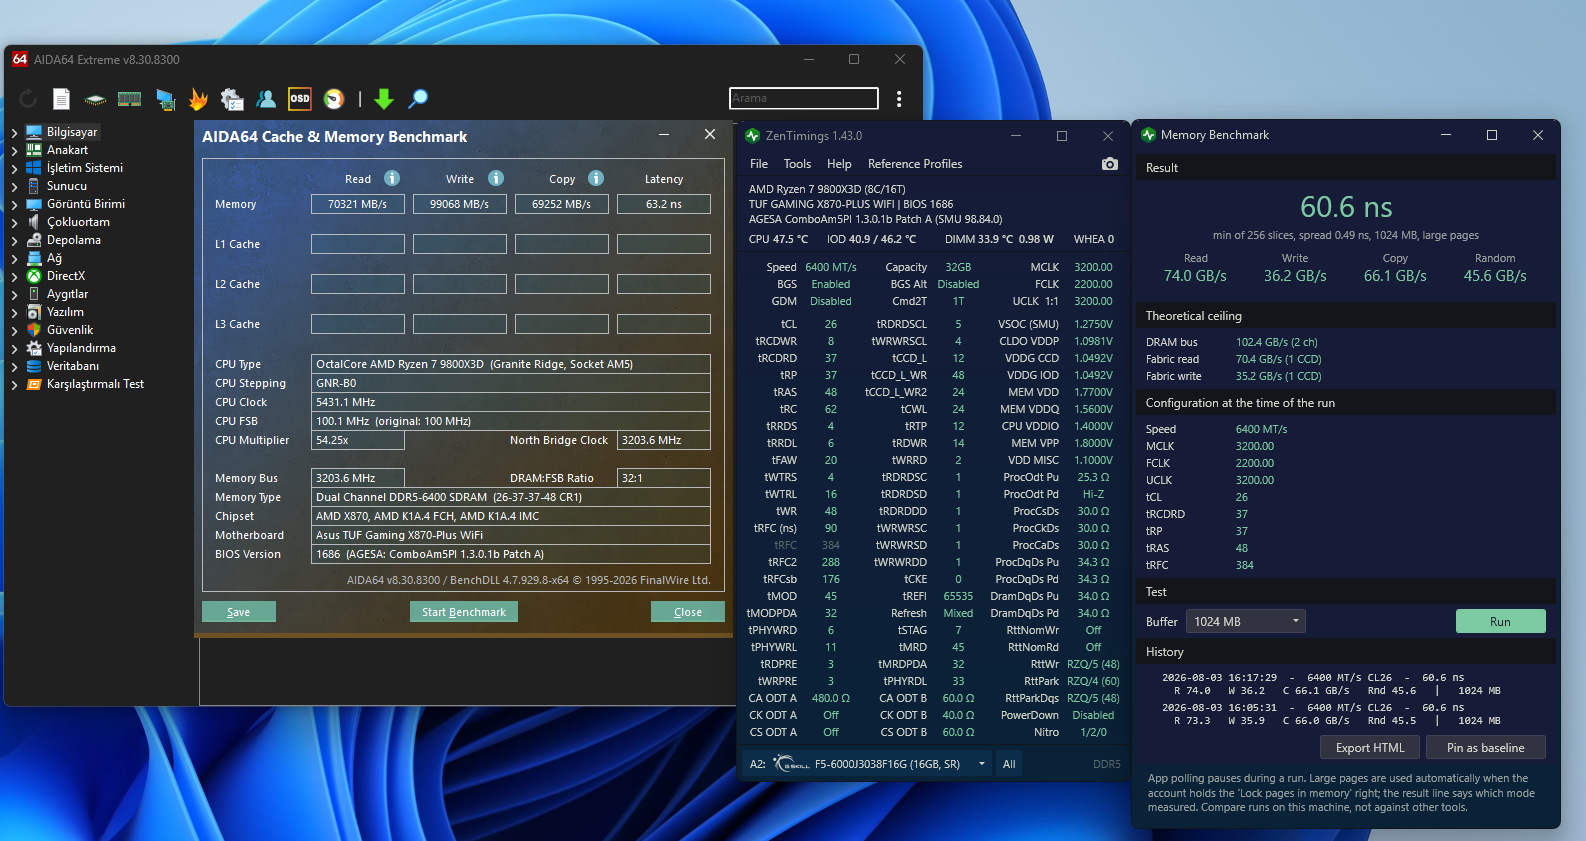
Task: Select the 16:17:29 history entry
Action: [x=1331, y=684]
